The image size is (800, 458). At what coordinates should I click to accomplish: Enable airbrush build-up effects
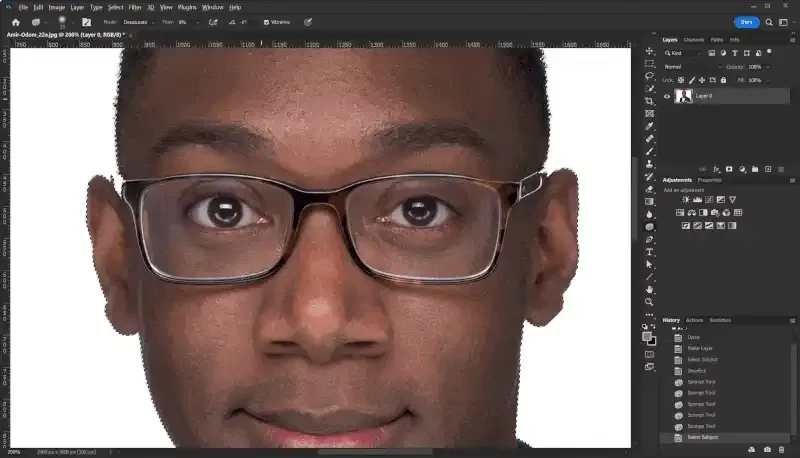(x=213, y=22)
